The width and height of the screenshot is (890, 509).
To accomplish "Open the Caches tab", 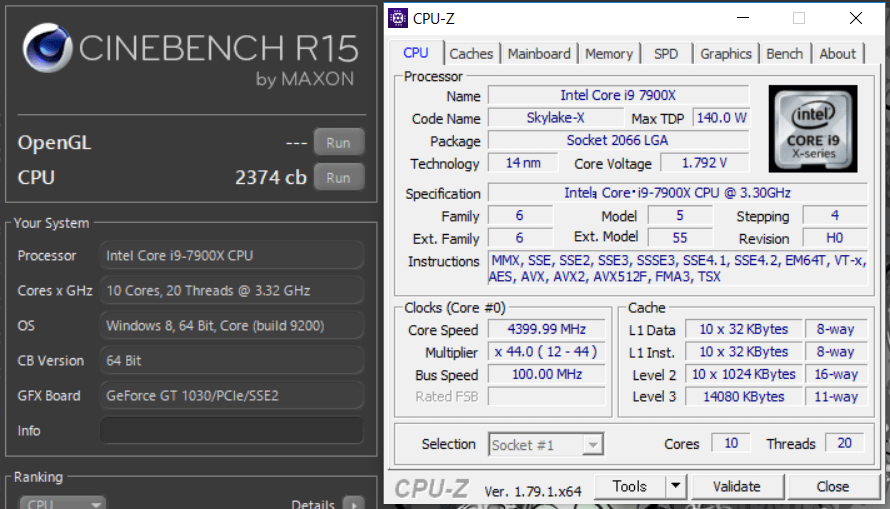I will (x=471, y=54).
